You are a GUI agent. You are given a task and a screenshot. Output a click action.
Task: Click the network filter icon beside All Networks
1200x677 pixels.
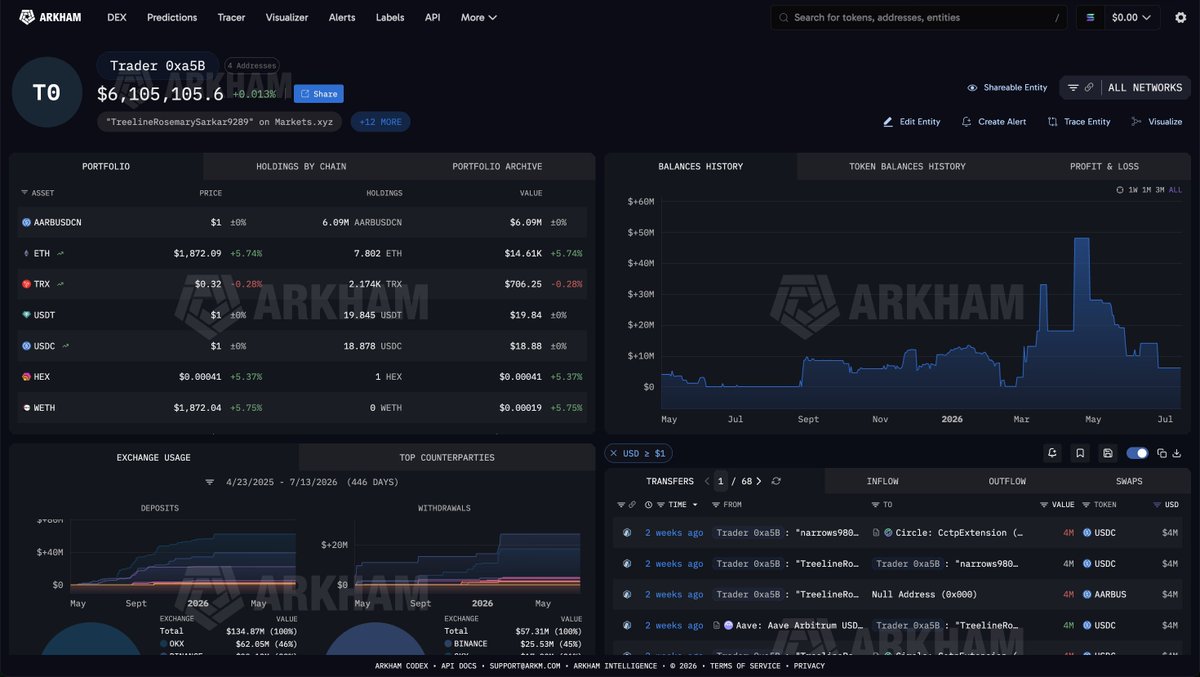point(1073,88)
